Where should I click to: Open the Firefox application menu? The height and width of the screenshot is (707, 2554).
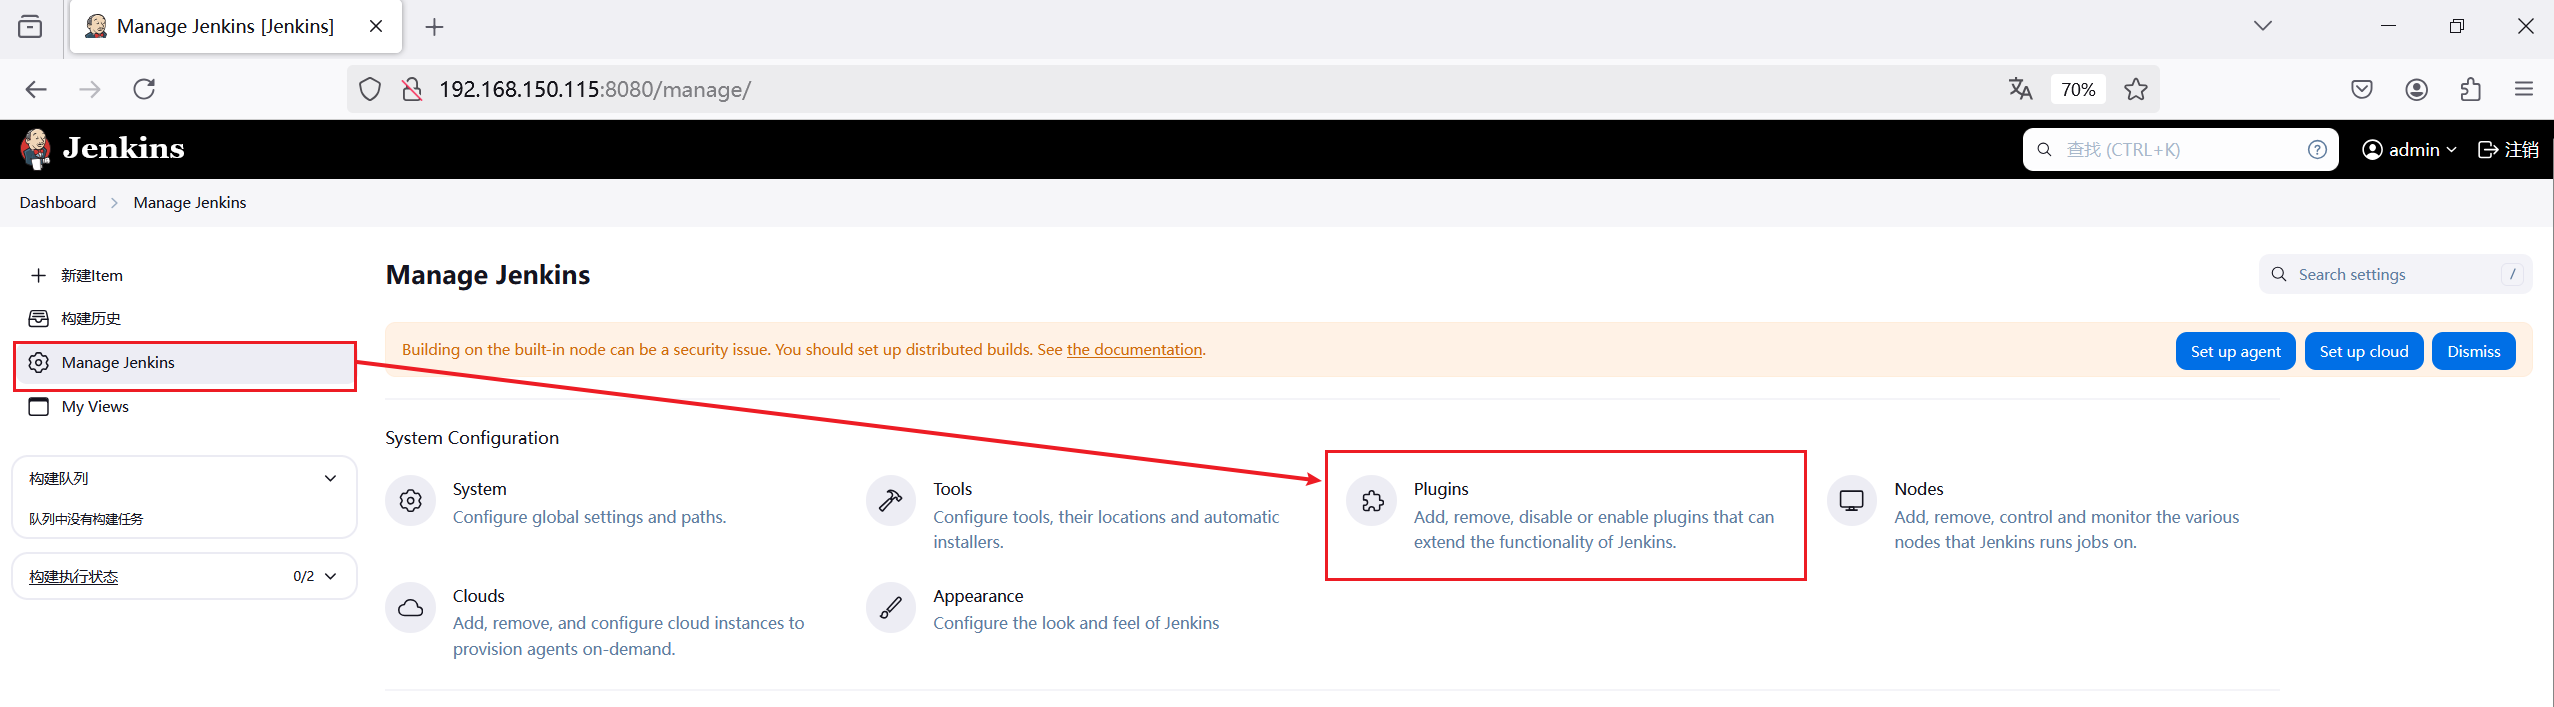click(x=2523, y=89)
